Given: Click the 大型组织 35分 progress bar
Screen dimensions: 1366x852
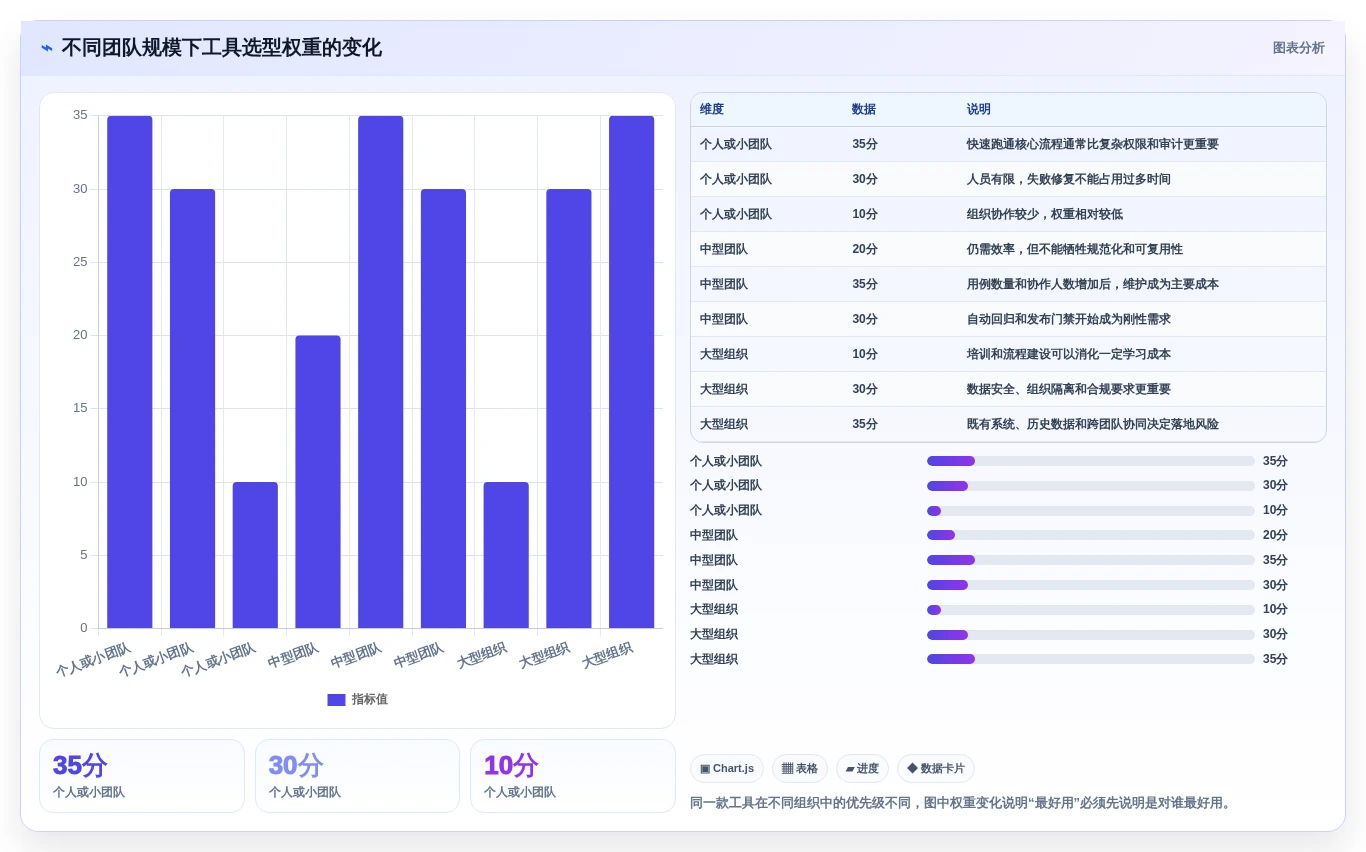Looking at the screenshot, I should (1090, 659).
